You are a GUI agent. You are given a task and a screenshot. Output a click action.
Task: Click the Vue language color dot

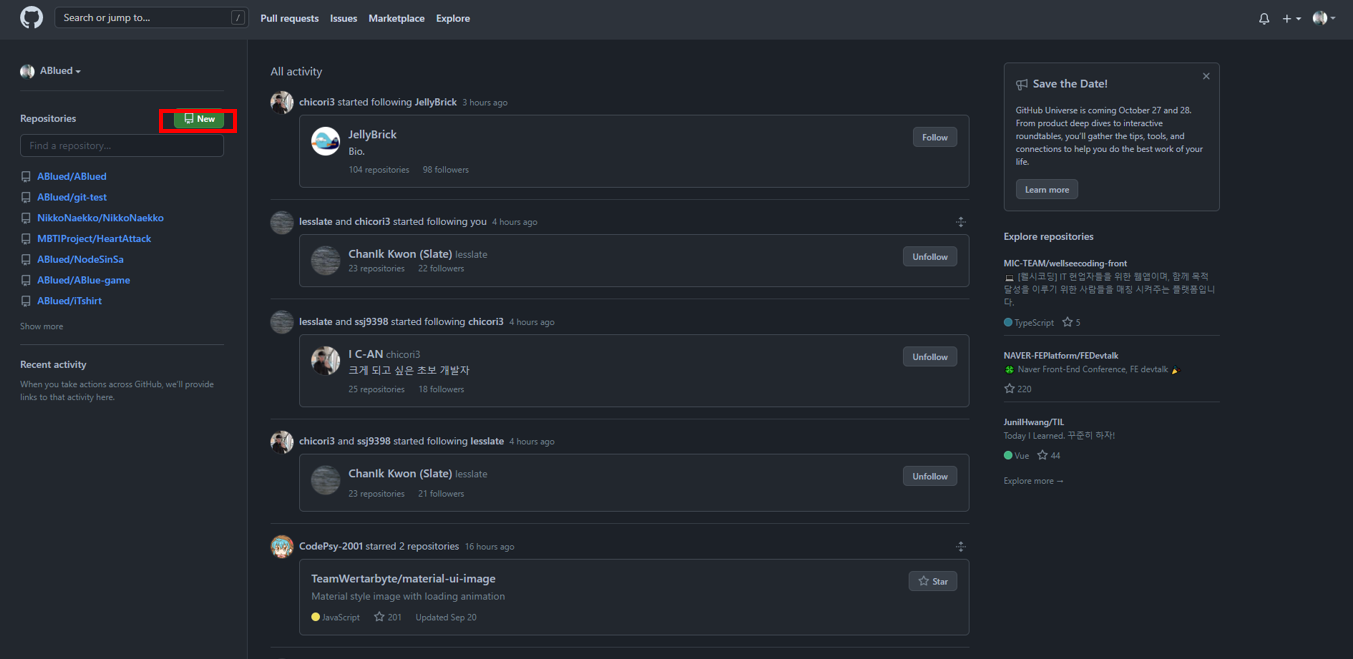tap(1008, 455)
